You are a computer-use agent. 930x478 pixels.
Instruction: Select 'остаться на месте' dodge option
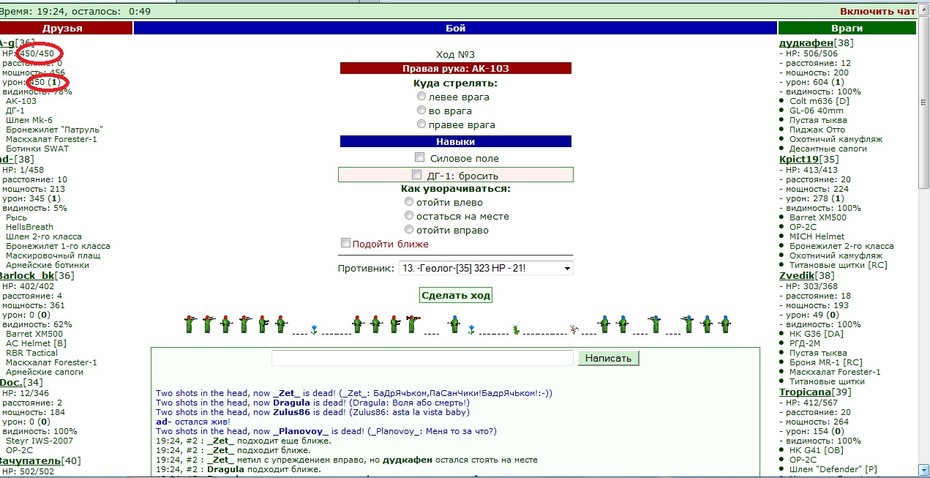(x=409, y=216)
